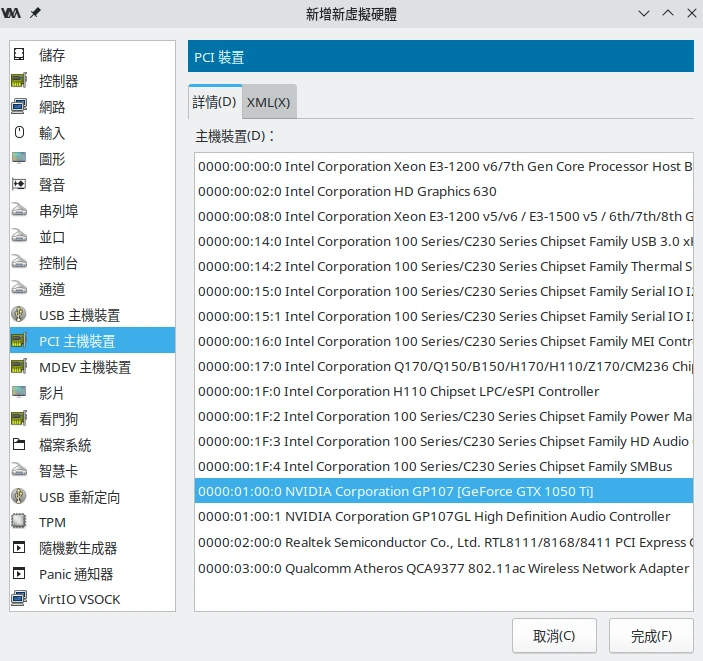Image resolution: width=703 pixels, height=661 pixels.
Task: Pin the window using the pushpin icon
Action: tap(36, 12)
